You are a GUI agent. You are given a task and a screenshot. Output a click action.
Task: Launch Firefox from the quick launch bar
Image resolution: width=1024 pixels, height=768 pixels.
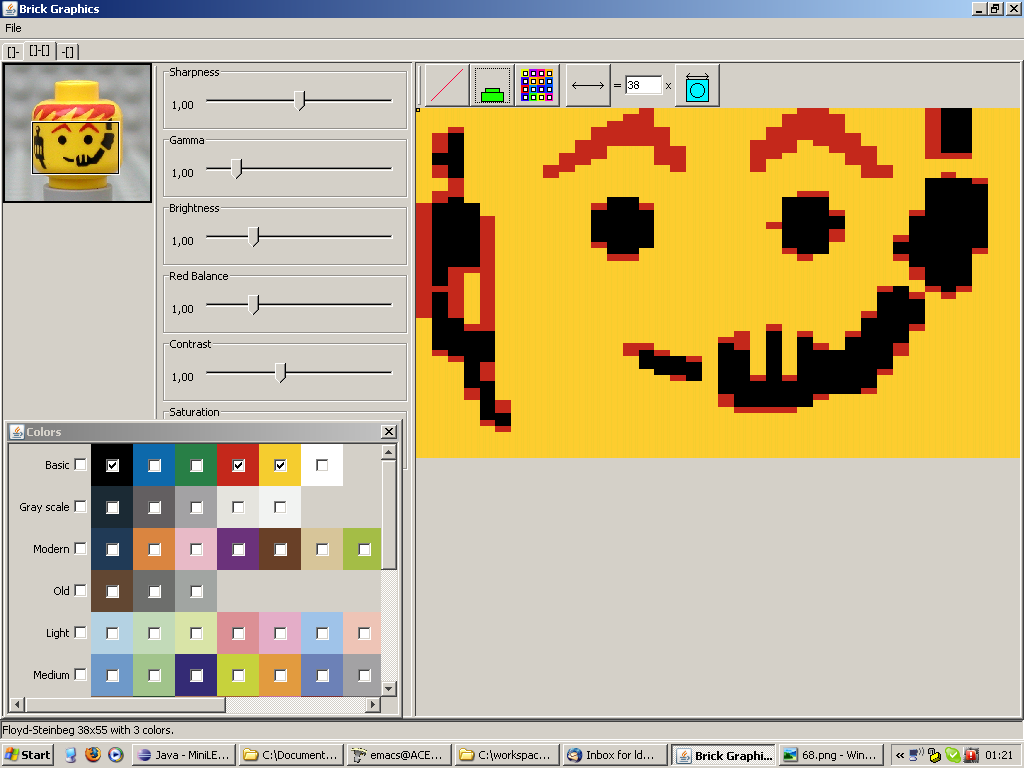(x=93, y=755)
